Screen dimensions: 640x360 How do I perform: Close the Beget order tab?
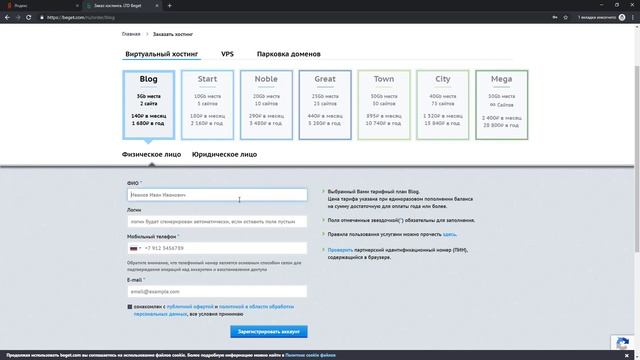click(157, 6)
